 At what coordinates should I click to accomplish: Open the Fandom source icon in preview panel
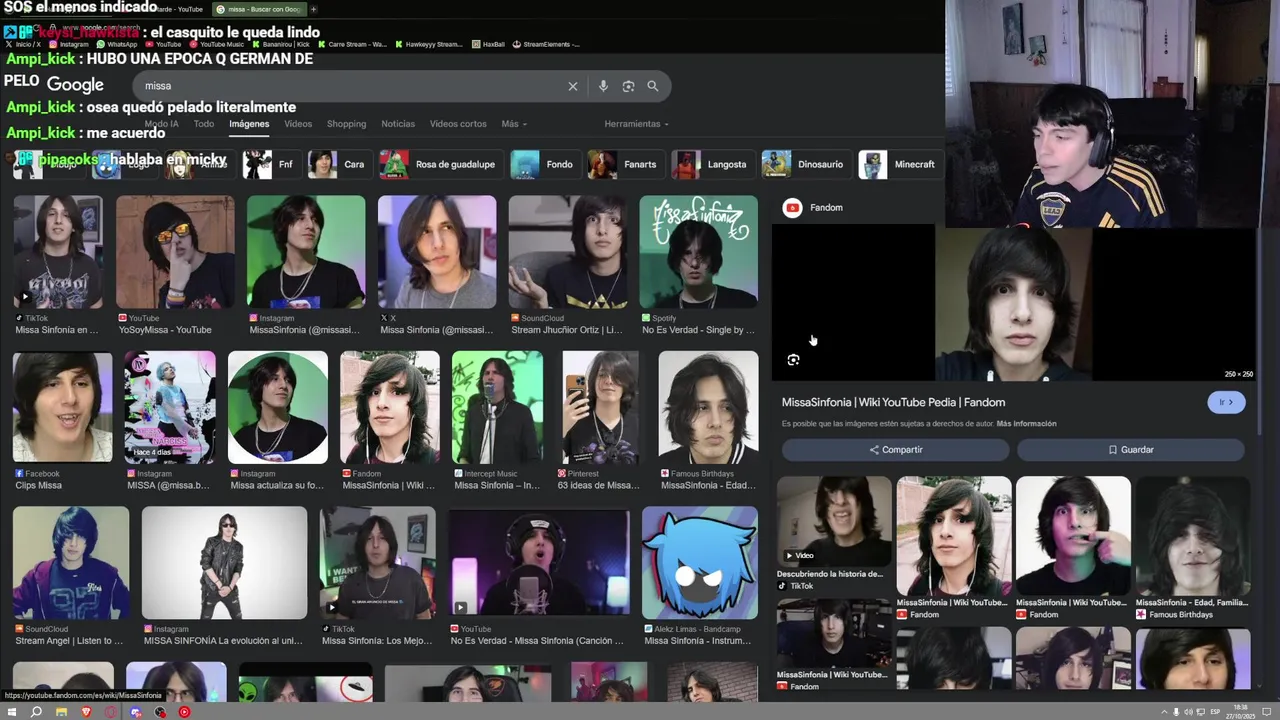[x=793, y=207]
